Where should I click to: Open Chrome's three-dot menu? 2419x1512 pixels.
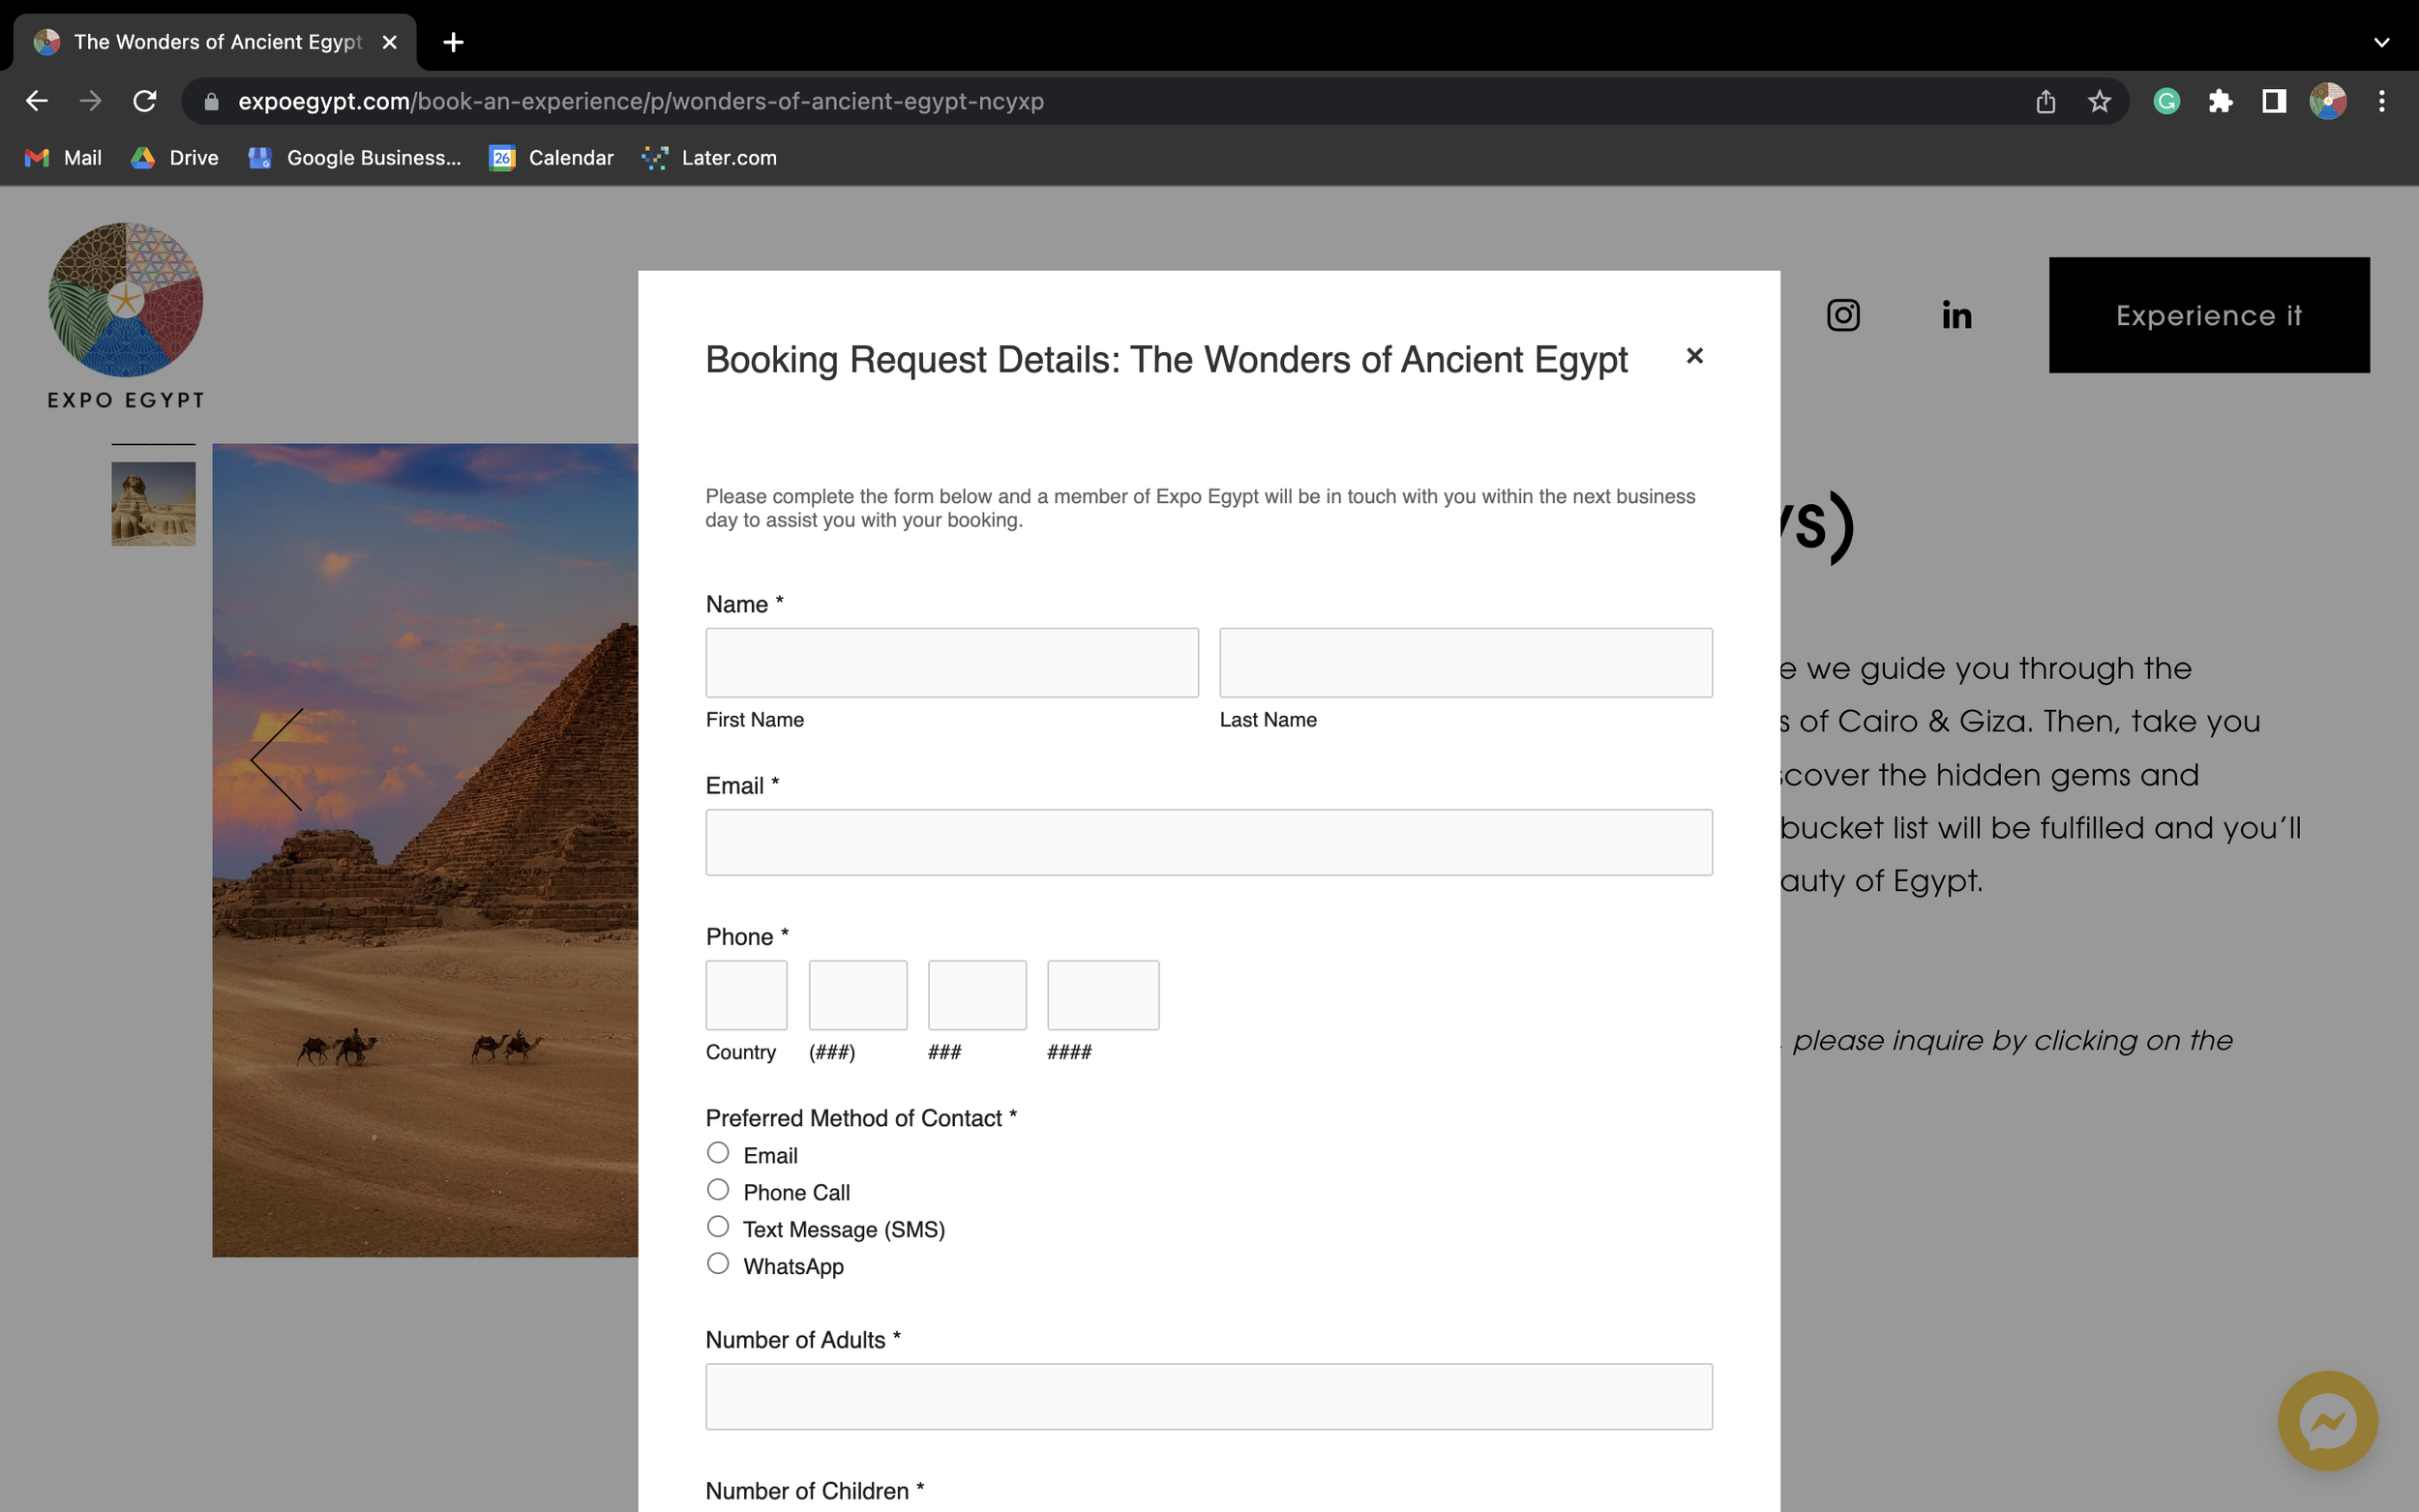pyautogui.click(x=2381, y=101)
